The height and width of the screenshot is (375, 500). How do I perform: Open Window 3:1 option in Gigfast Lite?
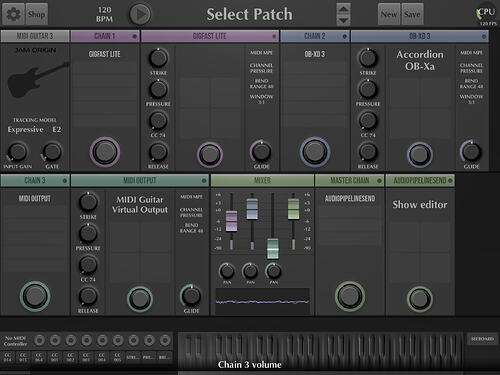coord(261,99)
